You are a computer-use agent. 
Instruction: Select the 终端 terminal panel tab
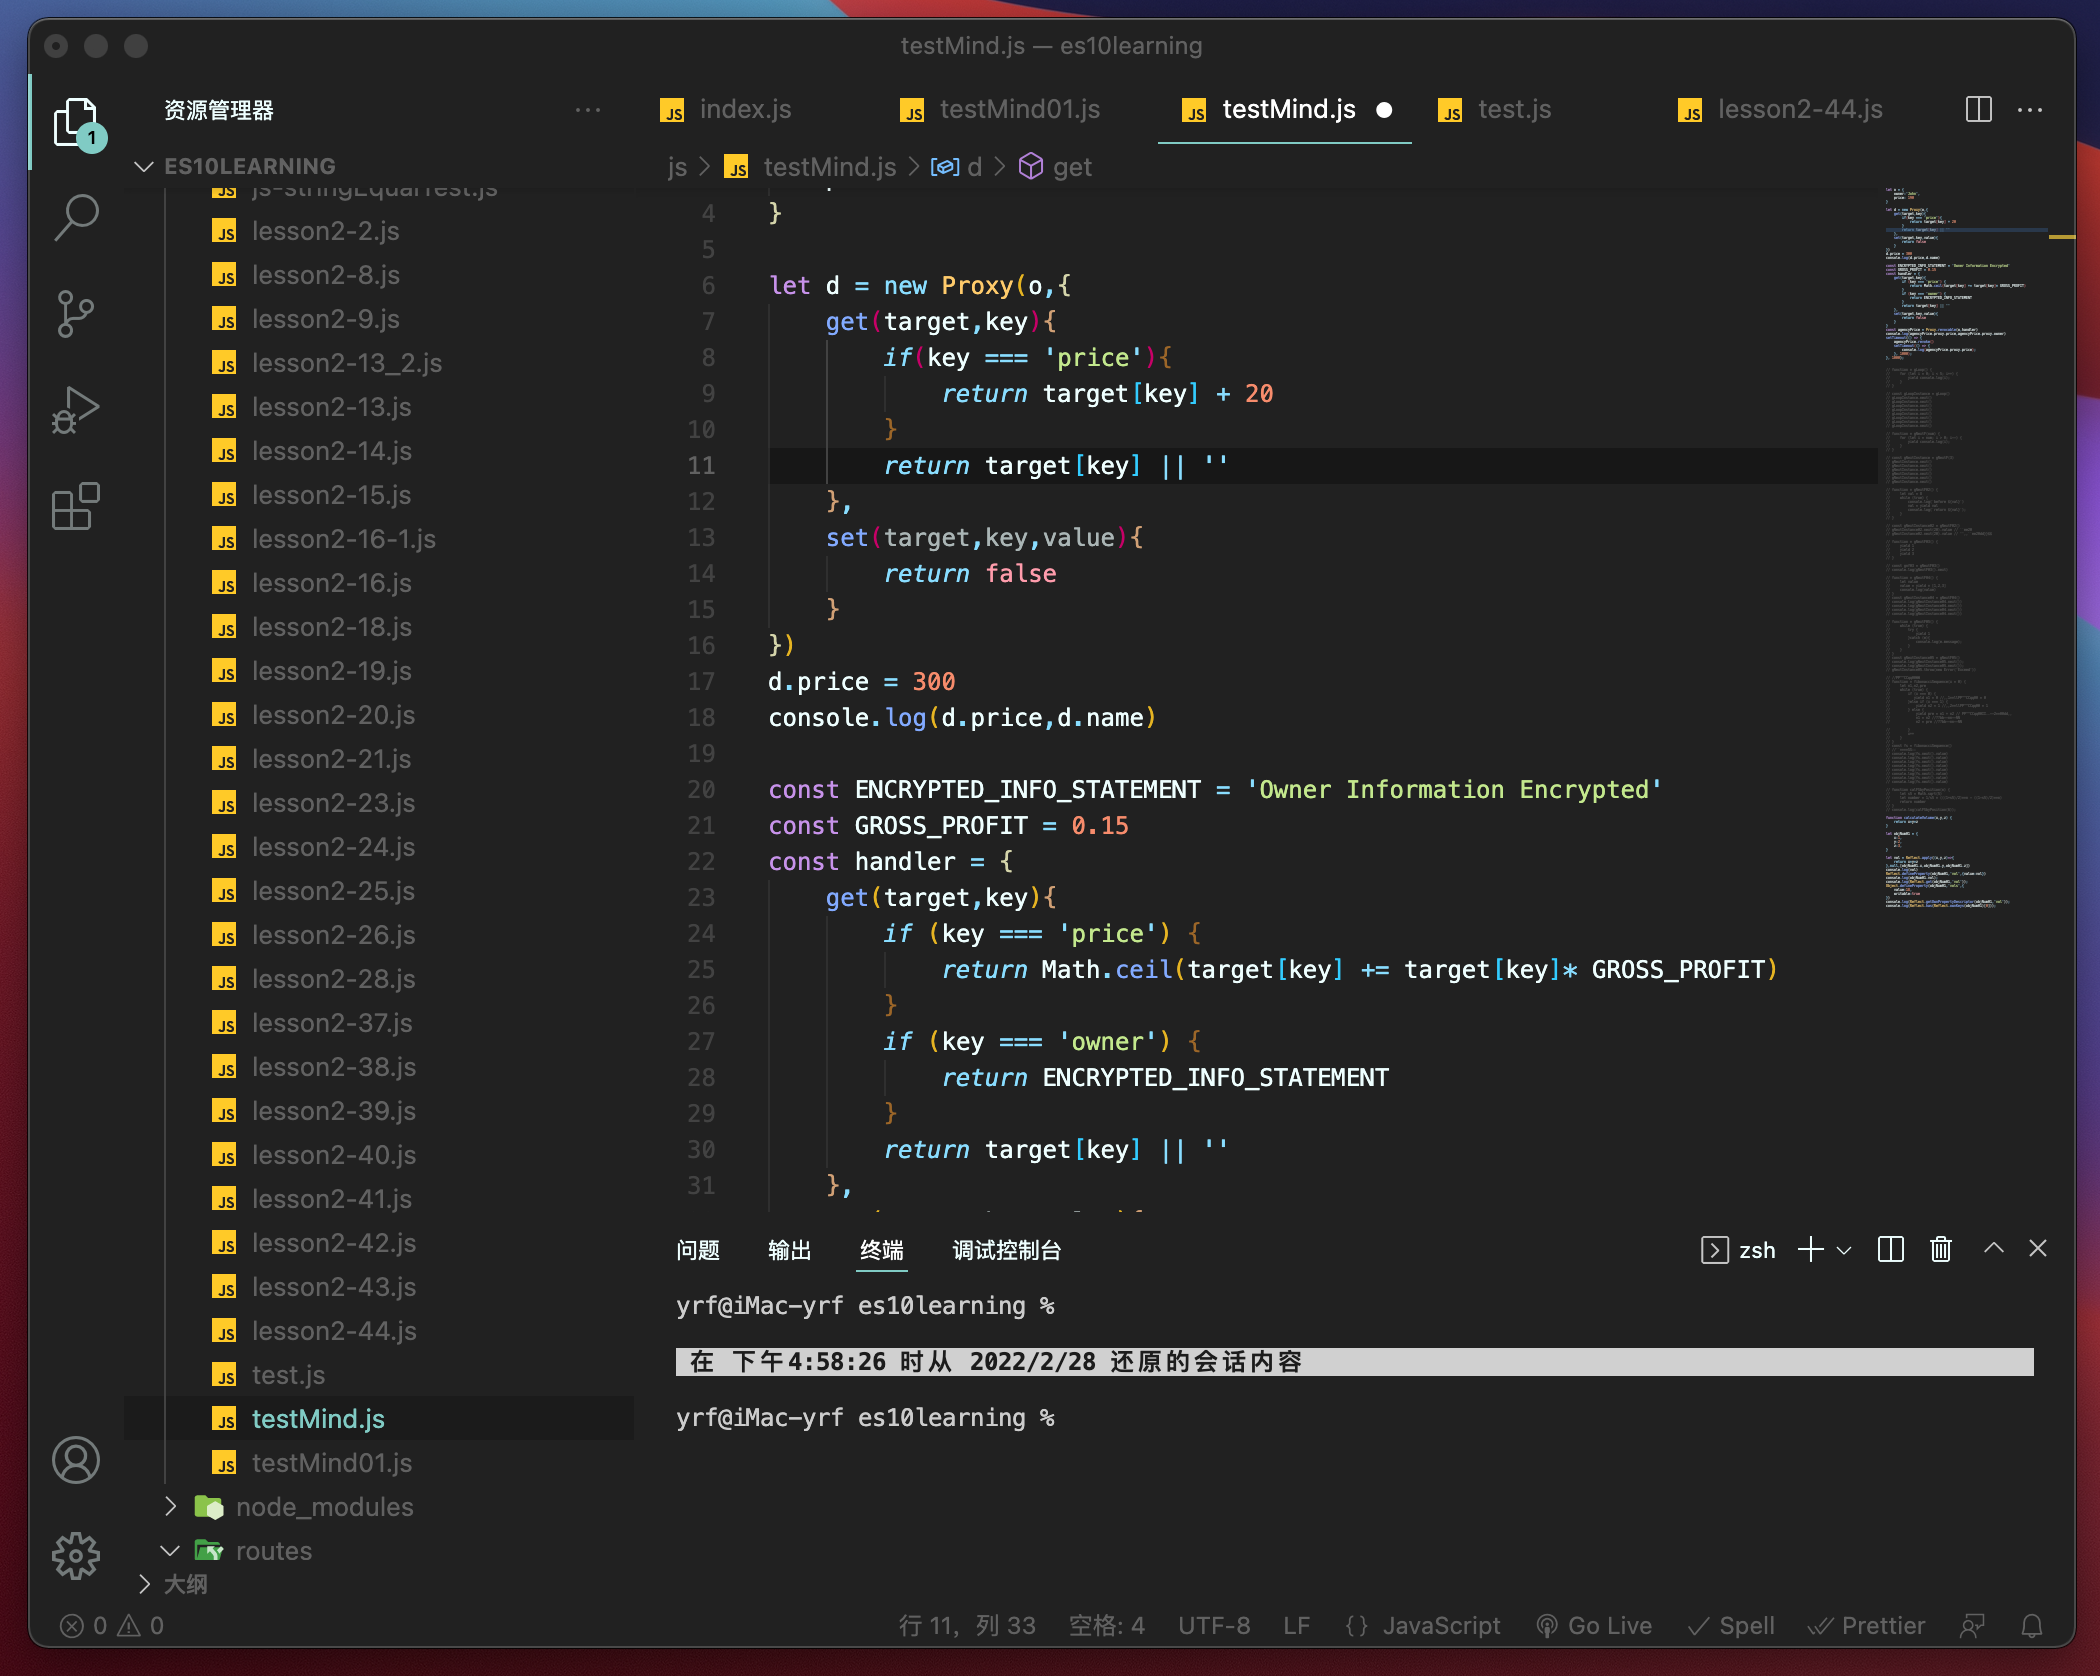coord(882,1250)
